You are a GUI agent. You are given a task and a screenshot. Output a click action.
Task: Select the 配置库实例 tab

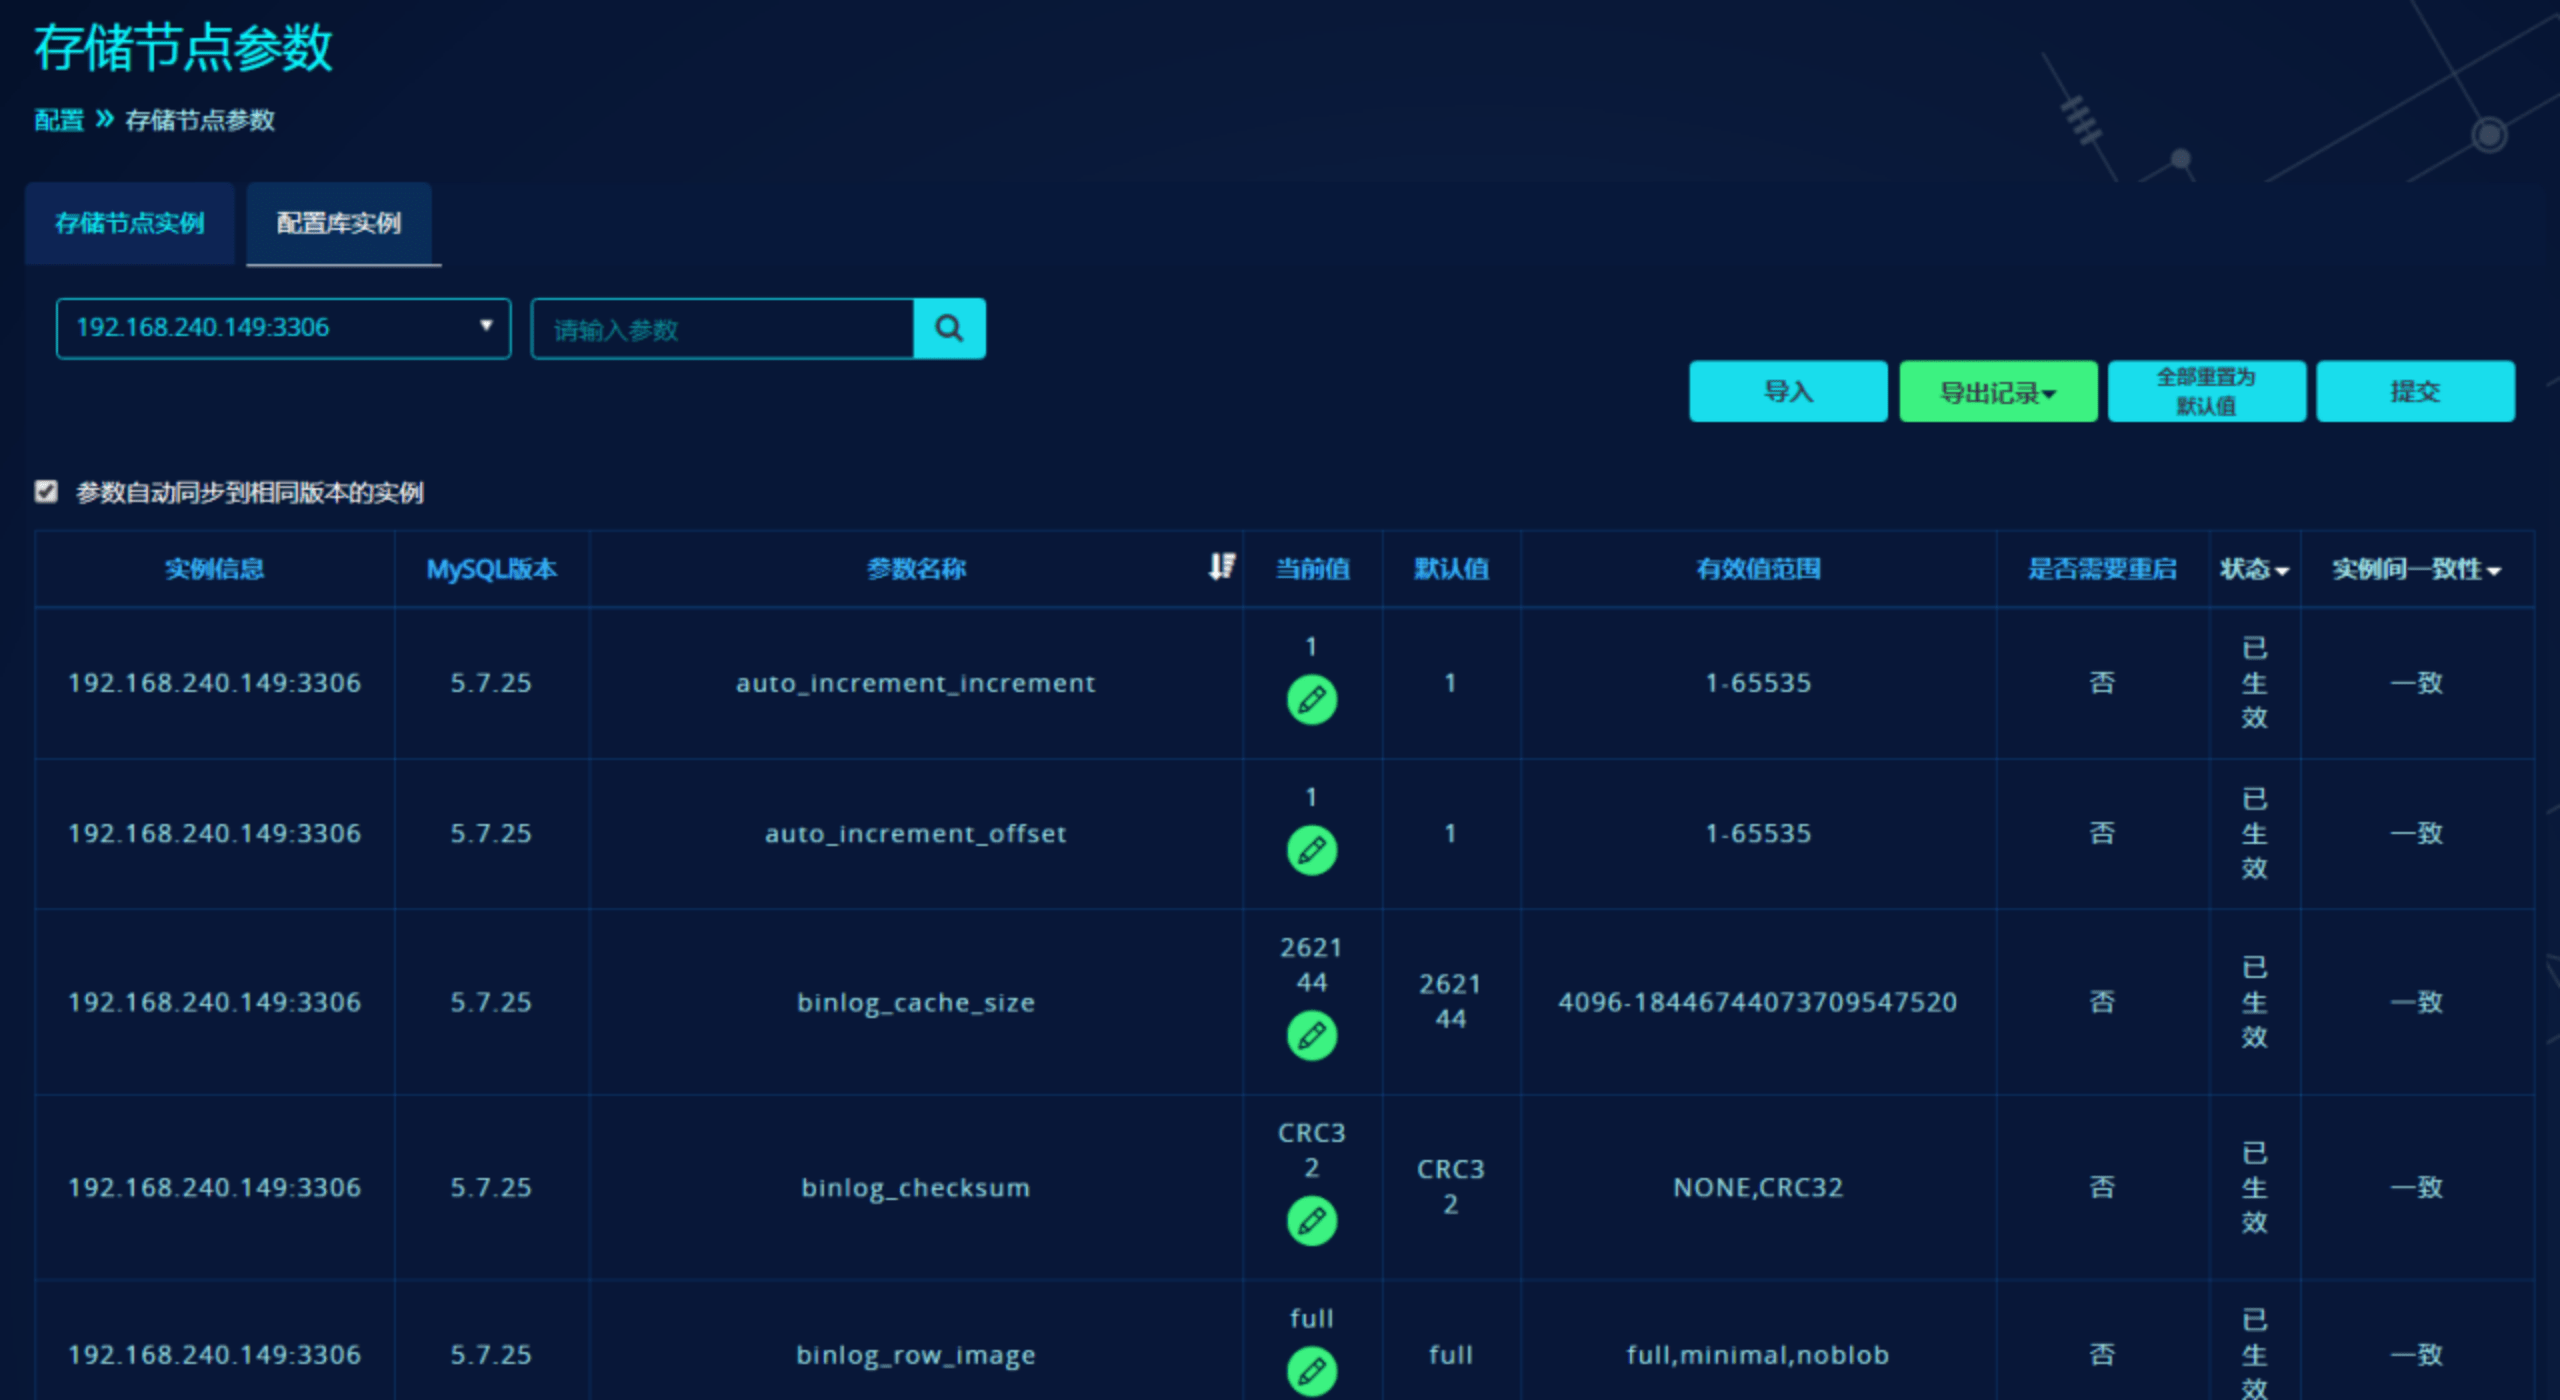(339, 223)
